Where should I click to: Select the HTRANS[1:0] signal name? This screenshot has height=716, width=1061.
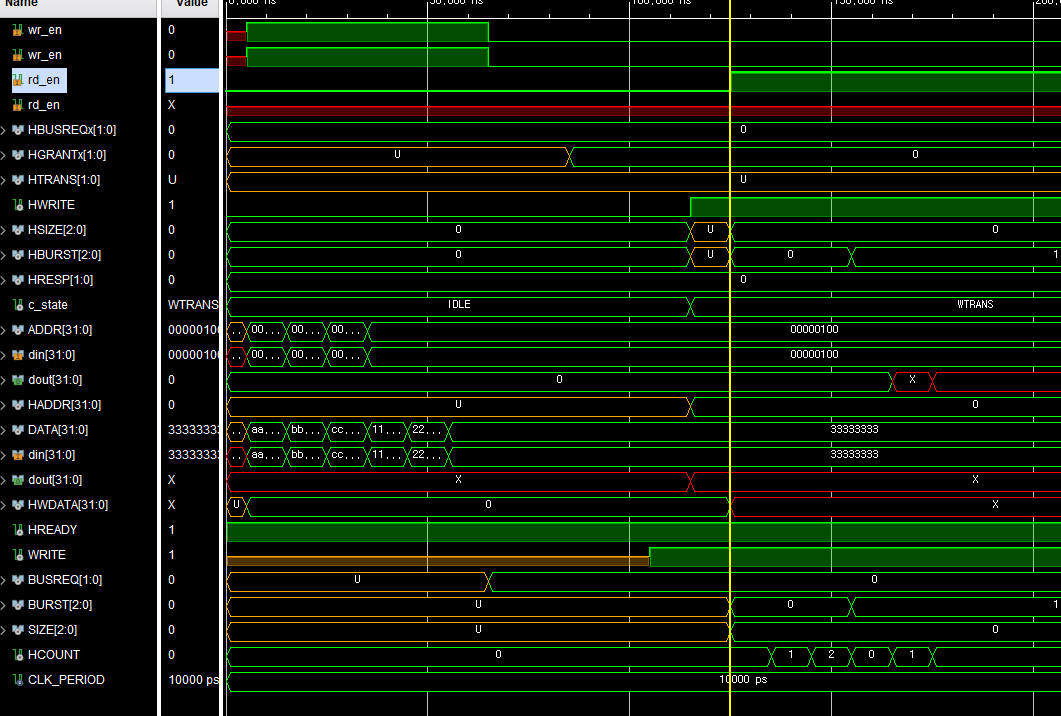[x=64, y=179]
